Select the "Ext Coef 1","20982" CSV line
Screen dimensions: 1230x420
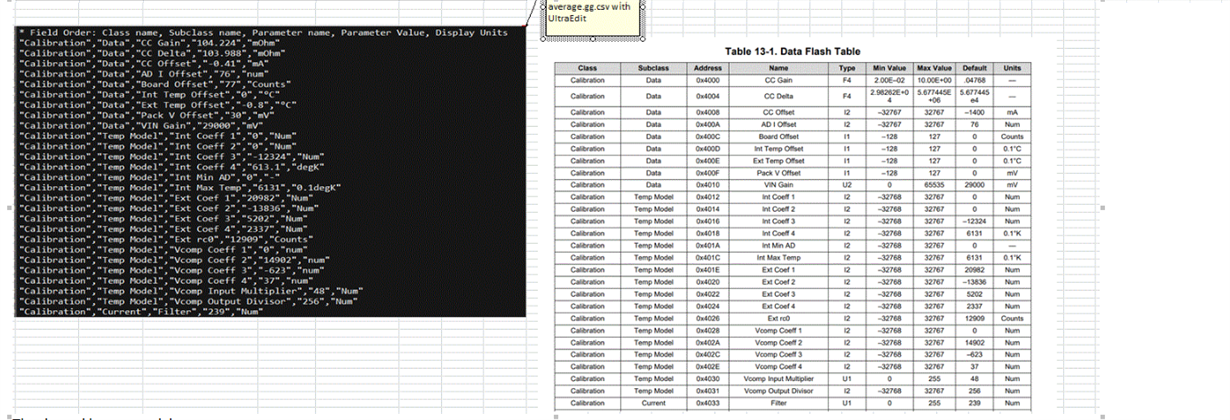(167, 198)
